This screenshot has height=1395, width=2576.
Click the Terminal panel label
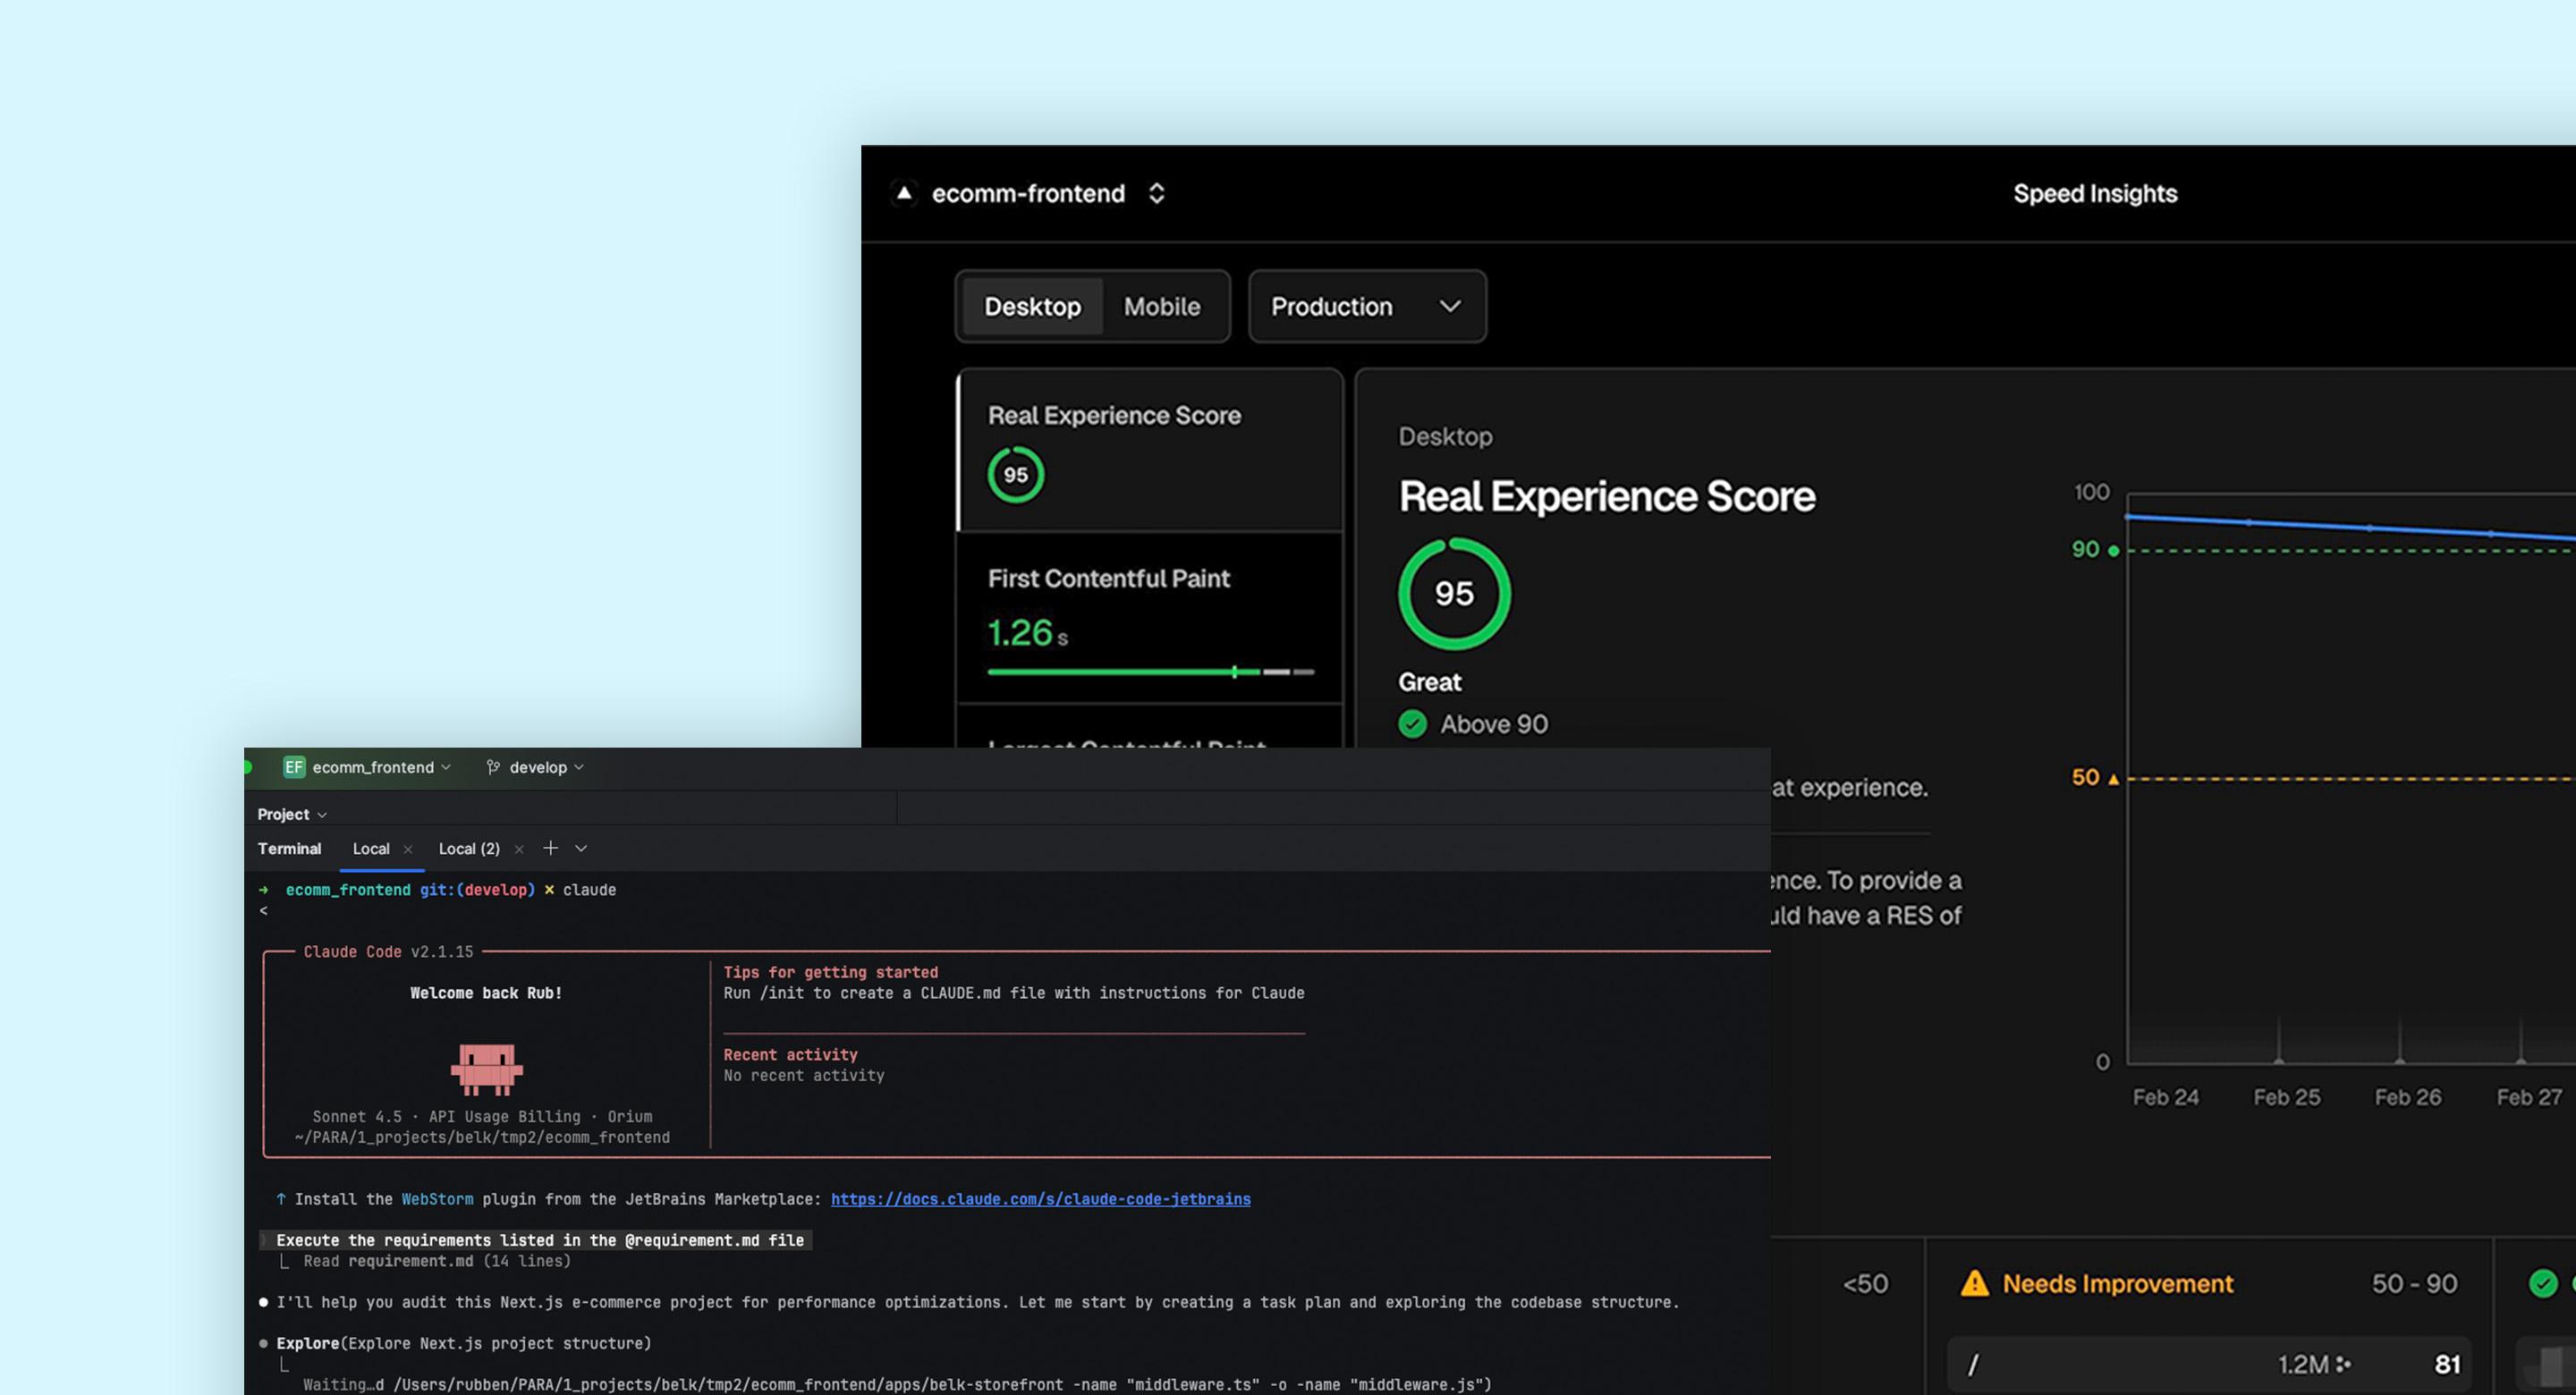(x=289, y=848)
